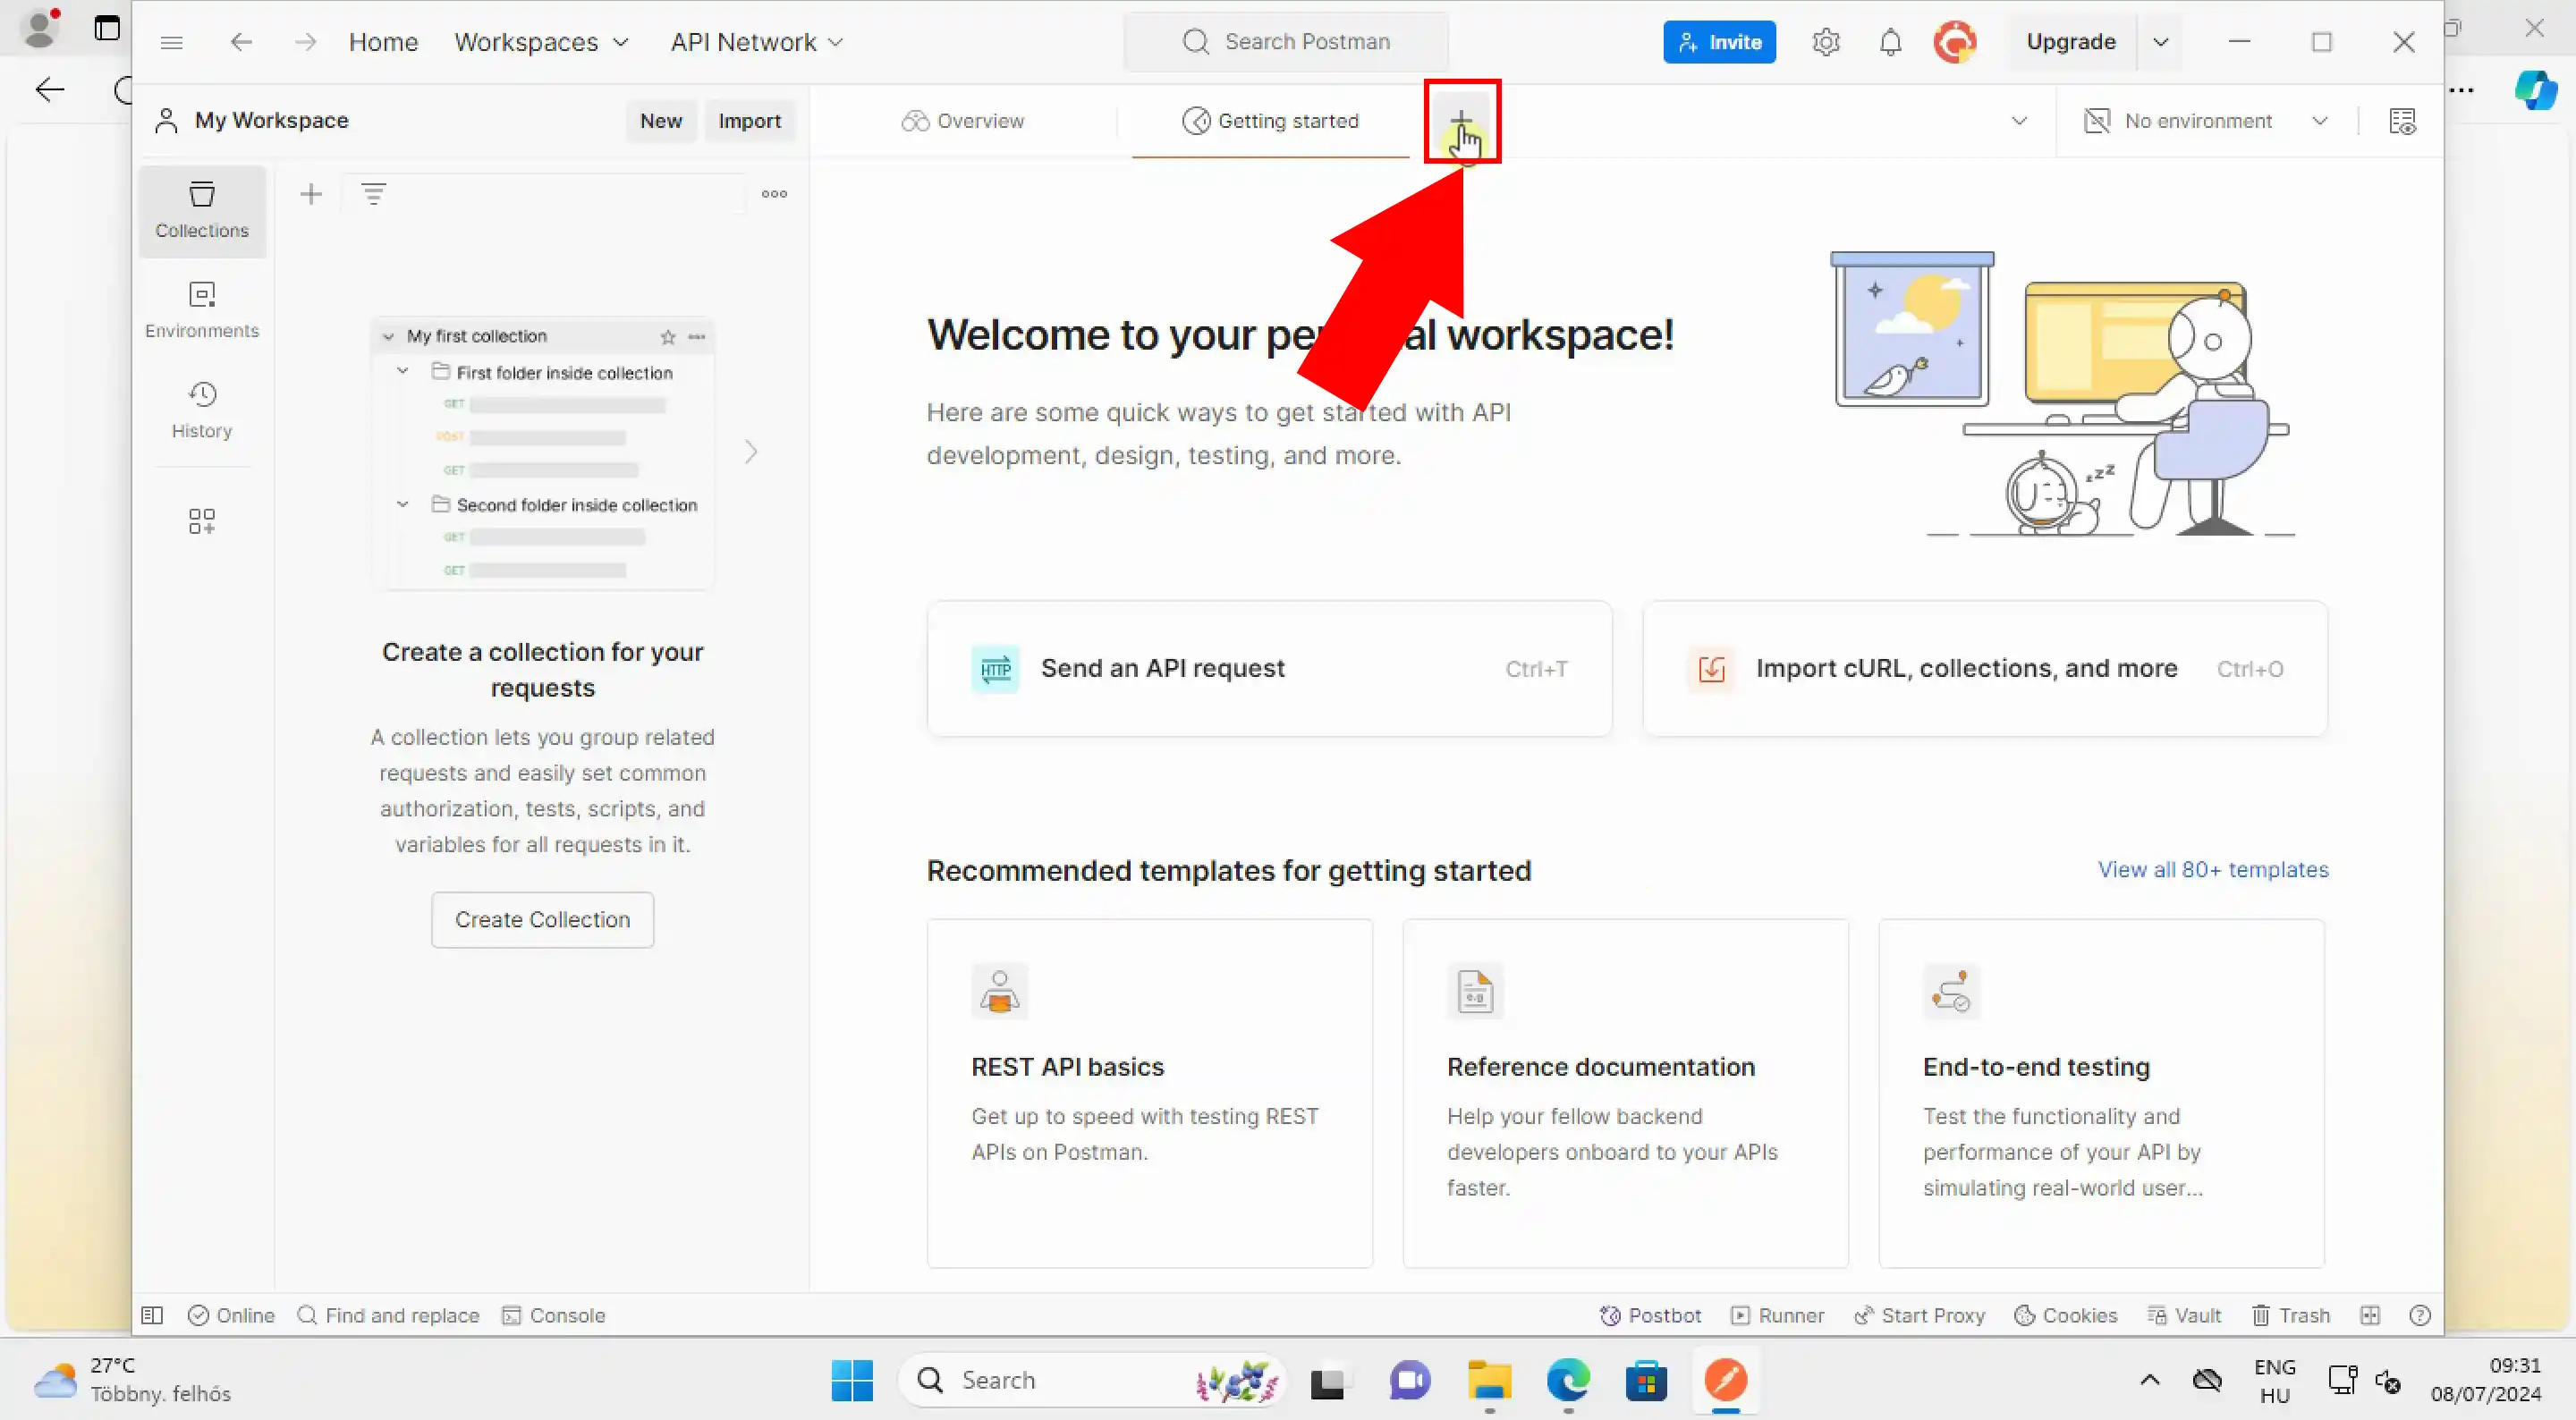This screenshot has height=1420, width=2576.
Task: Click Create Collection button
Action: [544, 918]
